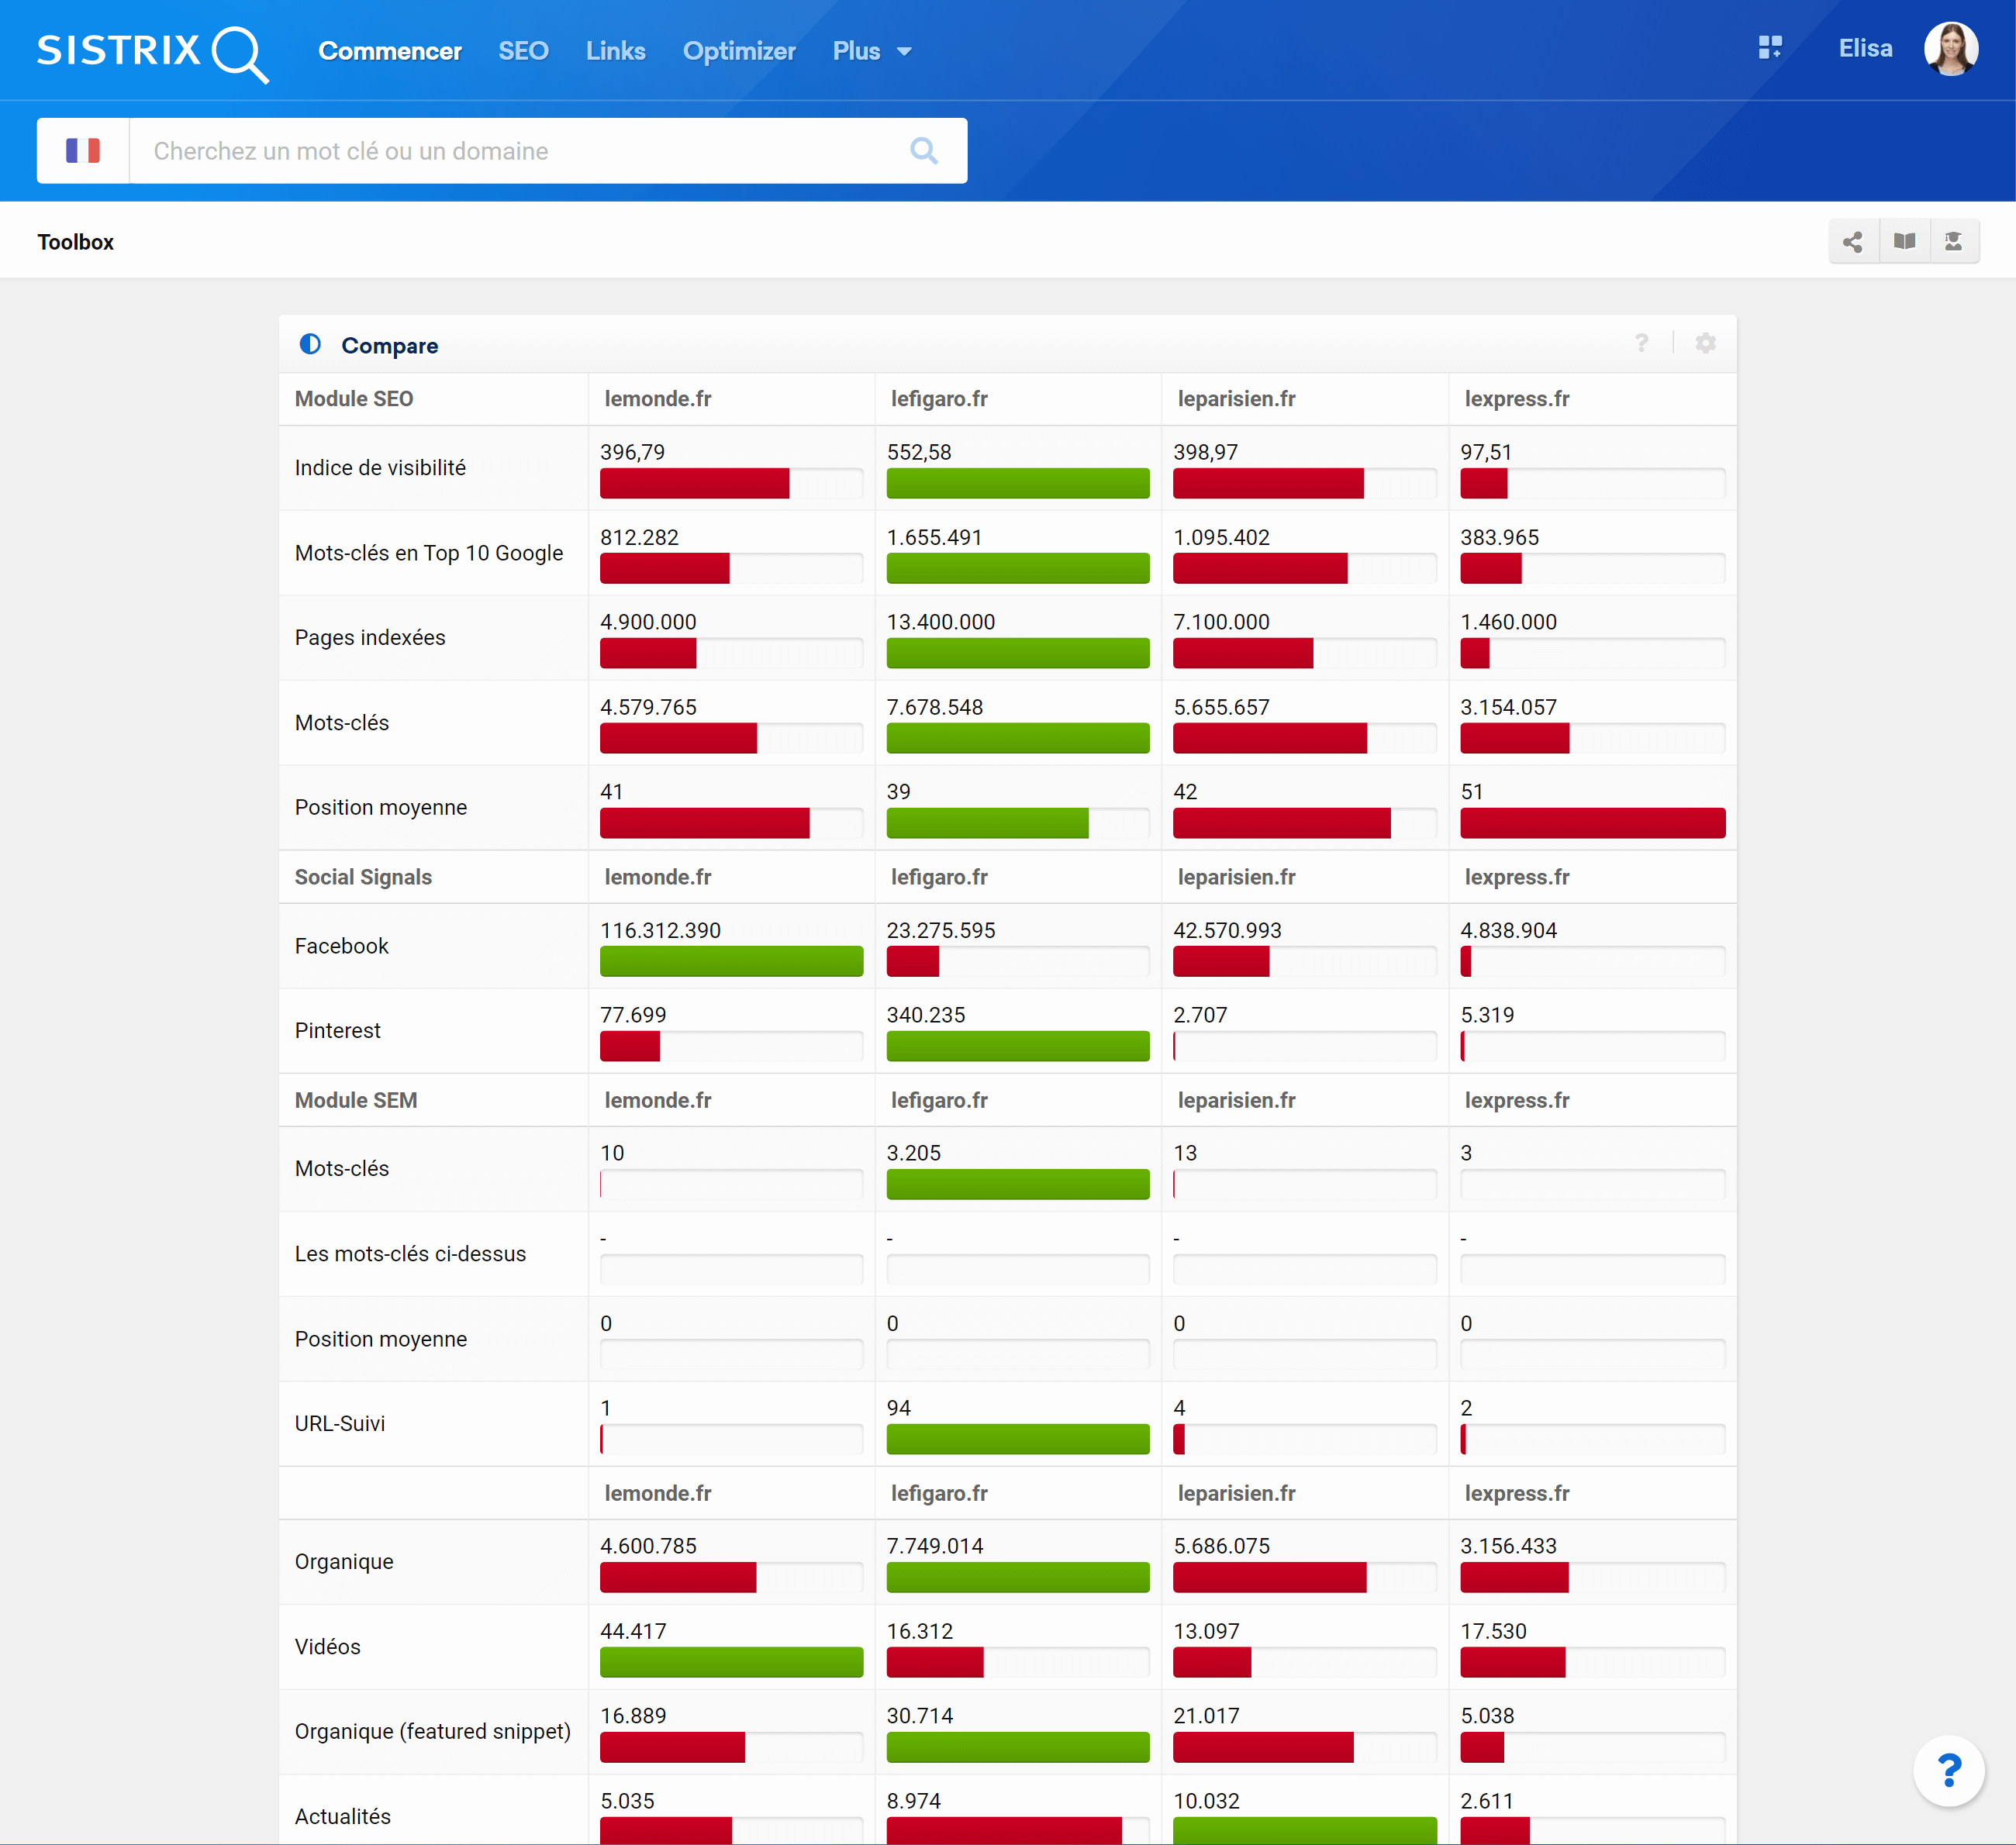Click the Vidéos row label
The height and width of the screenshot is (1845, 2016).
coord(327,1647)
